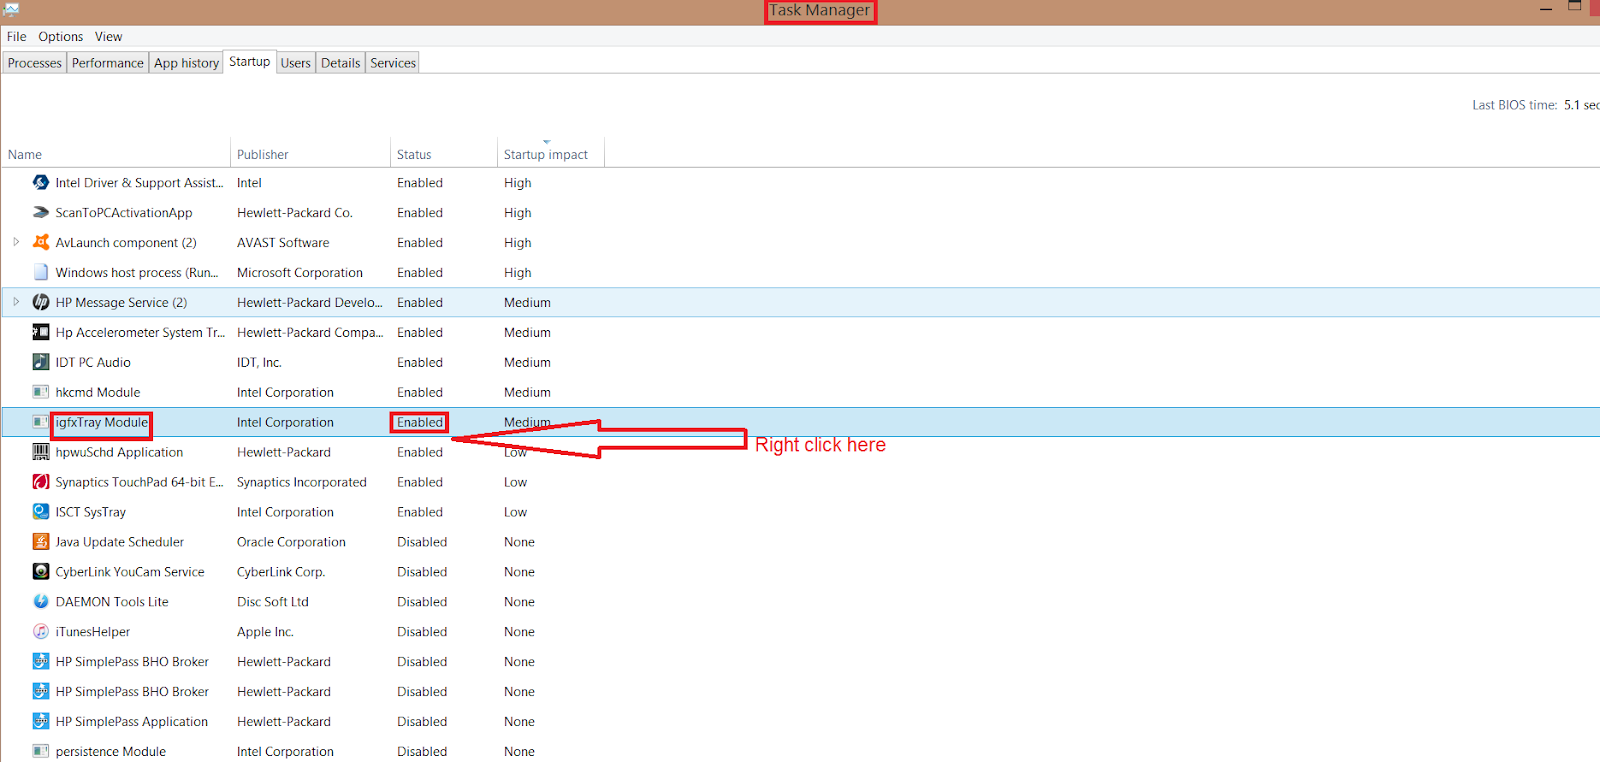Screen dimensions: 1600x762
Task: Open the View menu
Action: tap(109, 36)
